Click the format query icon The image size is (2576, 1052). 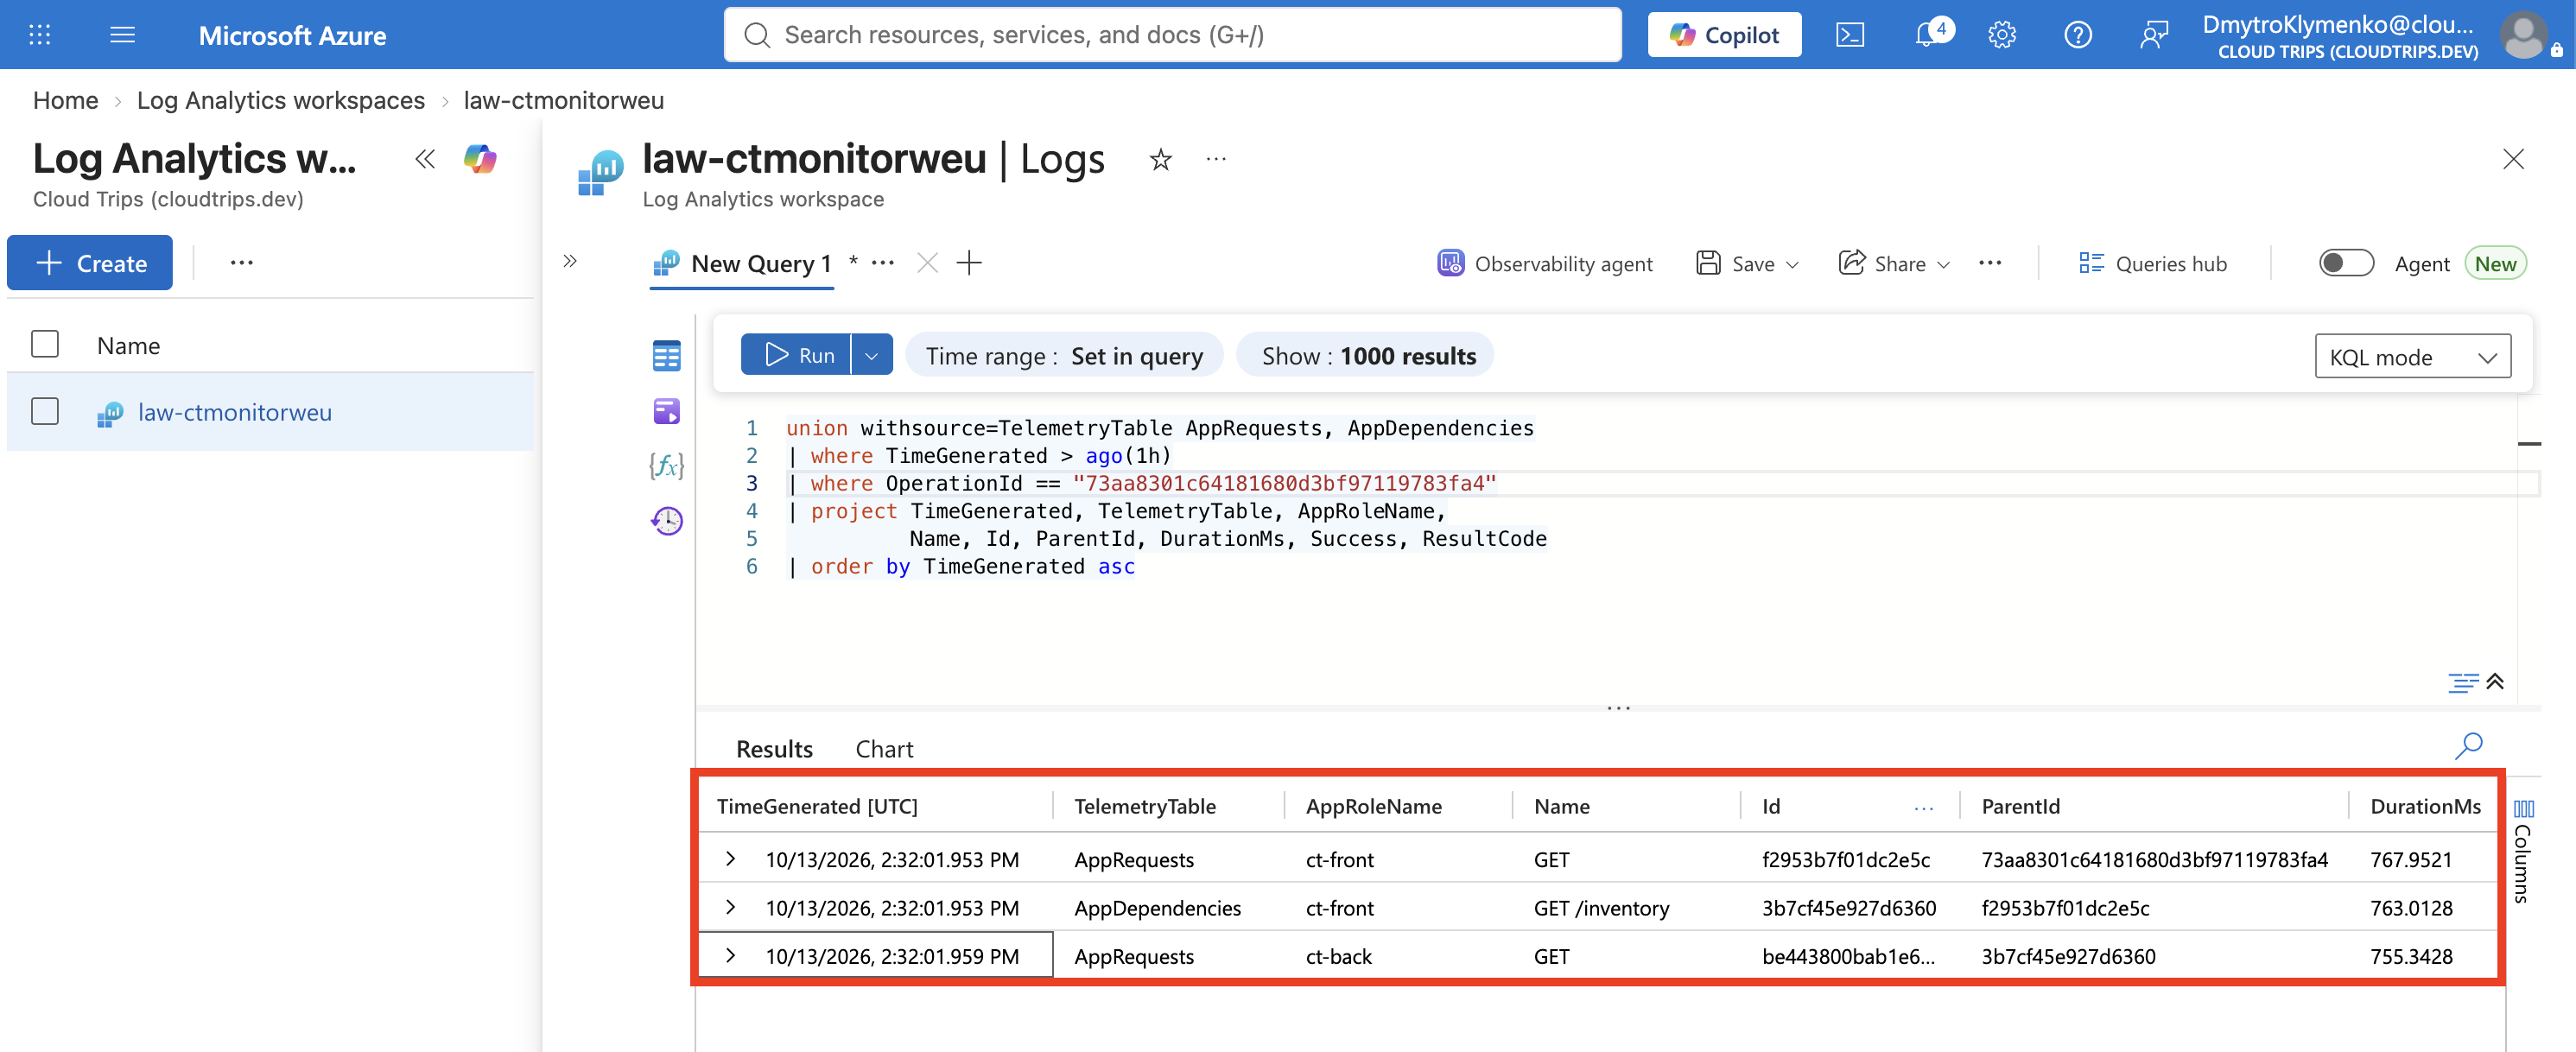coord(2462,682)
